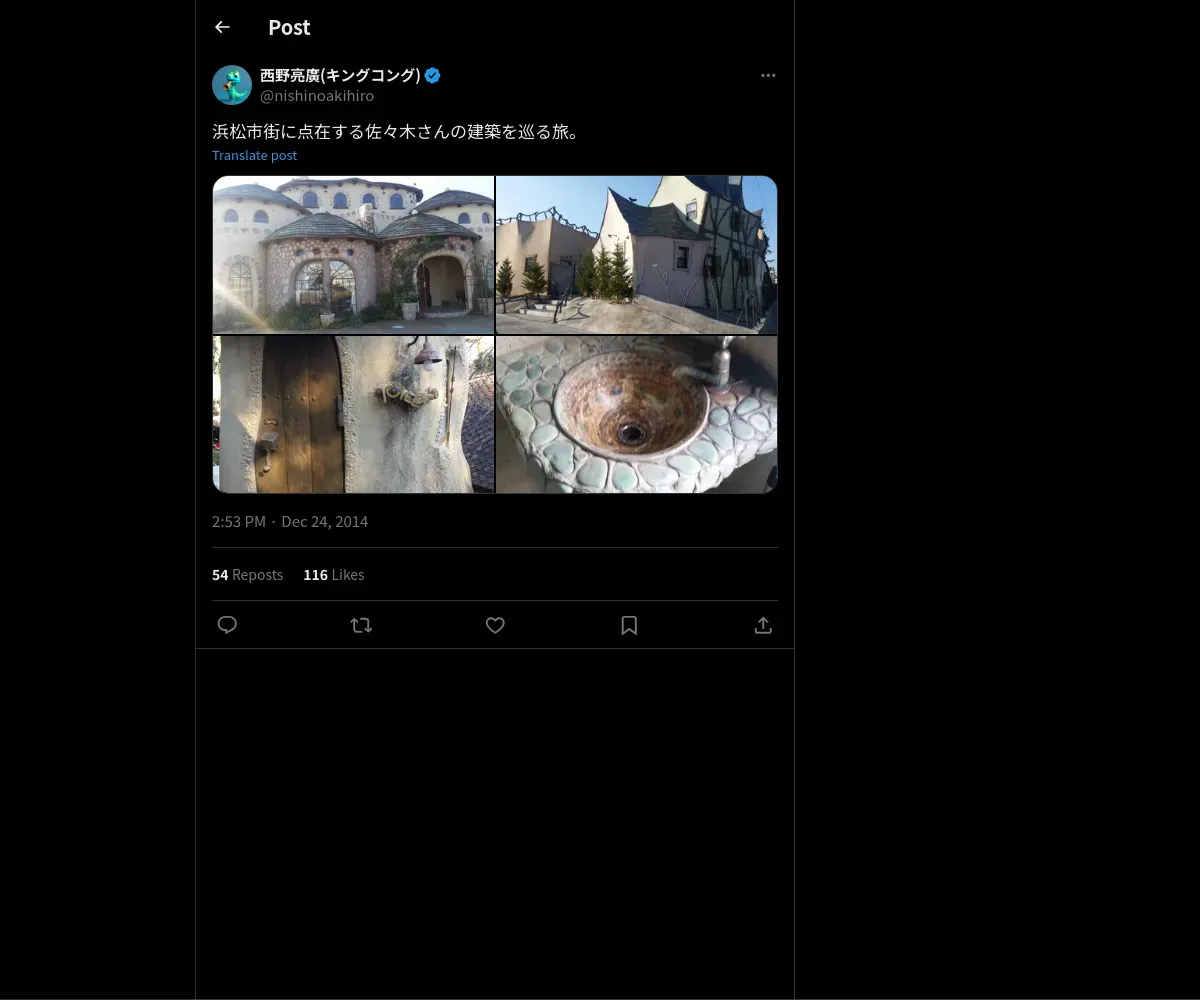Share the post via upload icon
The width and height of the screenshot is (1200, 1000).
[763, 625]
